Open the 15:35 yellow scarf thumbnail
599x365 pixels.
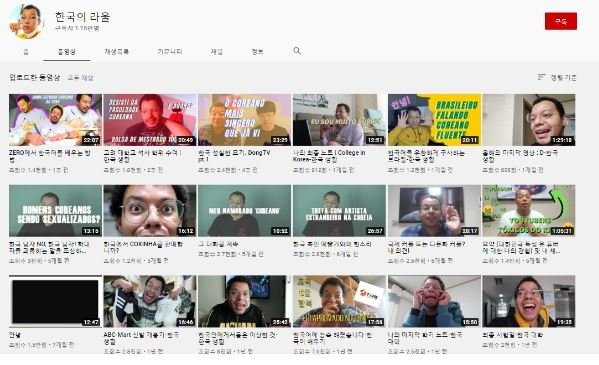(x=529, y=301)
